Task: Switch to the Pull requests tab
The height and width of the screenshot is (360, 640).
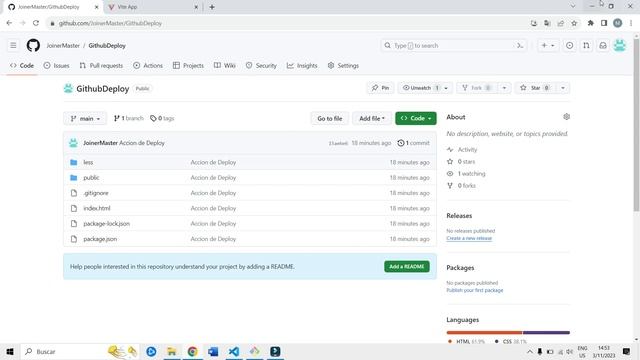Action: 101,65
